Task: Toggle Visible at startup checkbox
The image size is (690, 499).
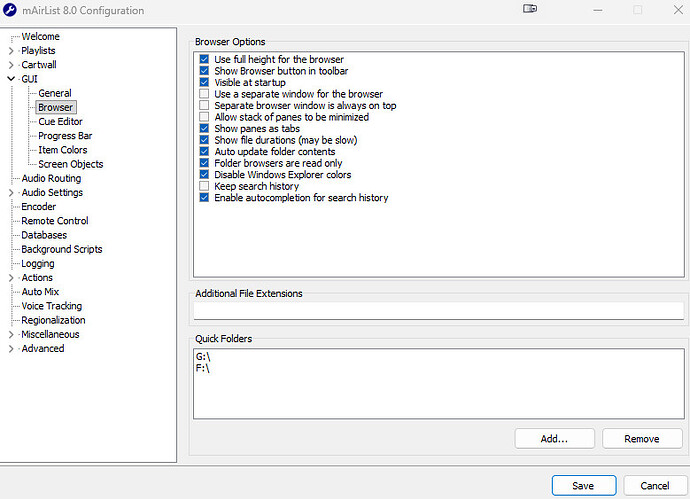Action: click(x=204, y=82)
